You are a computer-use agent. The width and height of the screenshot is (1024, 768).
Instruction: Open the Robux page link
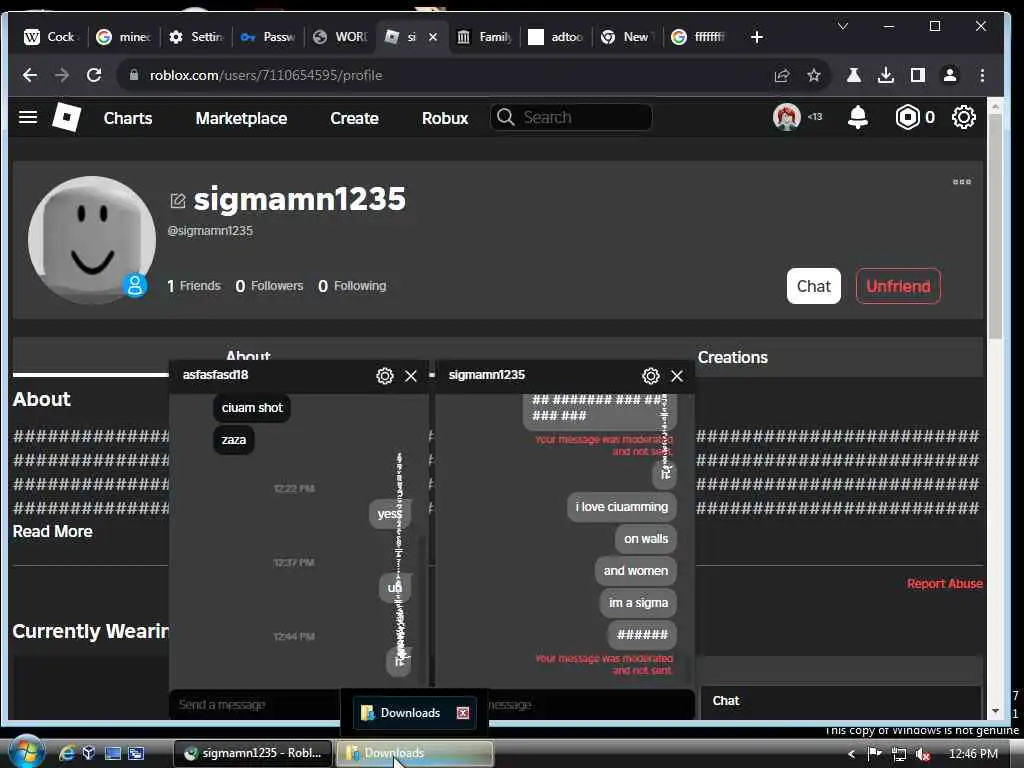click(445, 118)
